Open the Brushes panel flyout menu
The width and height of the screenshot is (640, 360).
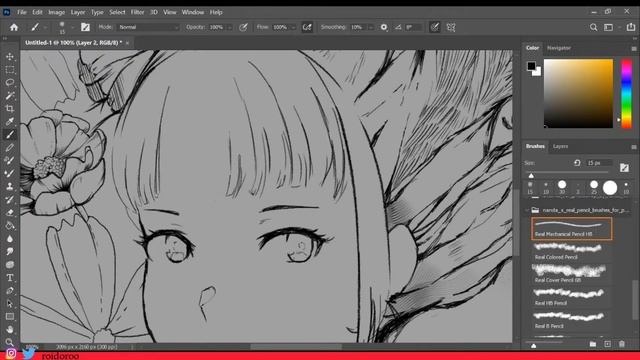click(x=633, y=147)
